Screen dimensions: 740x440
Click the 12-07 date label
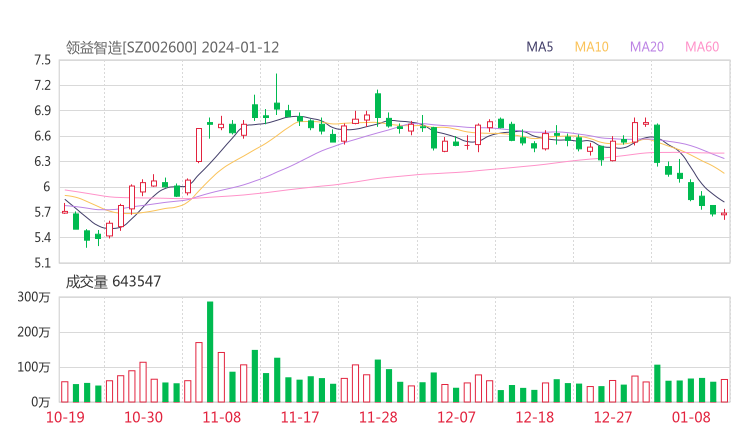pyautogui.click(x=456, y=417)
